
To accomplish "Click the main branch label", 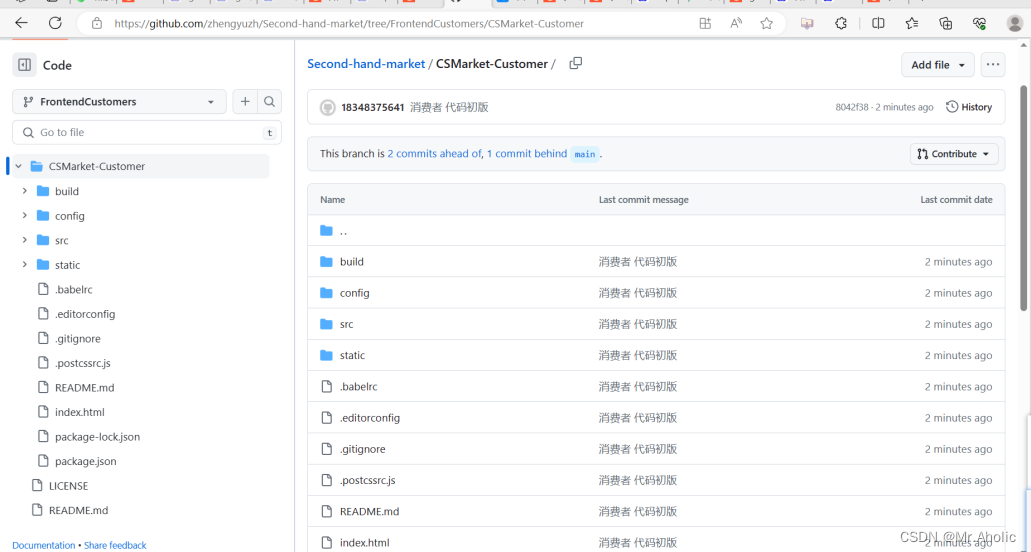I will pos(585,154).
